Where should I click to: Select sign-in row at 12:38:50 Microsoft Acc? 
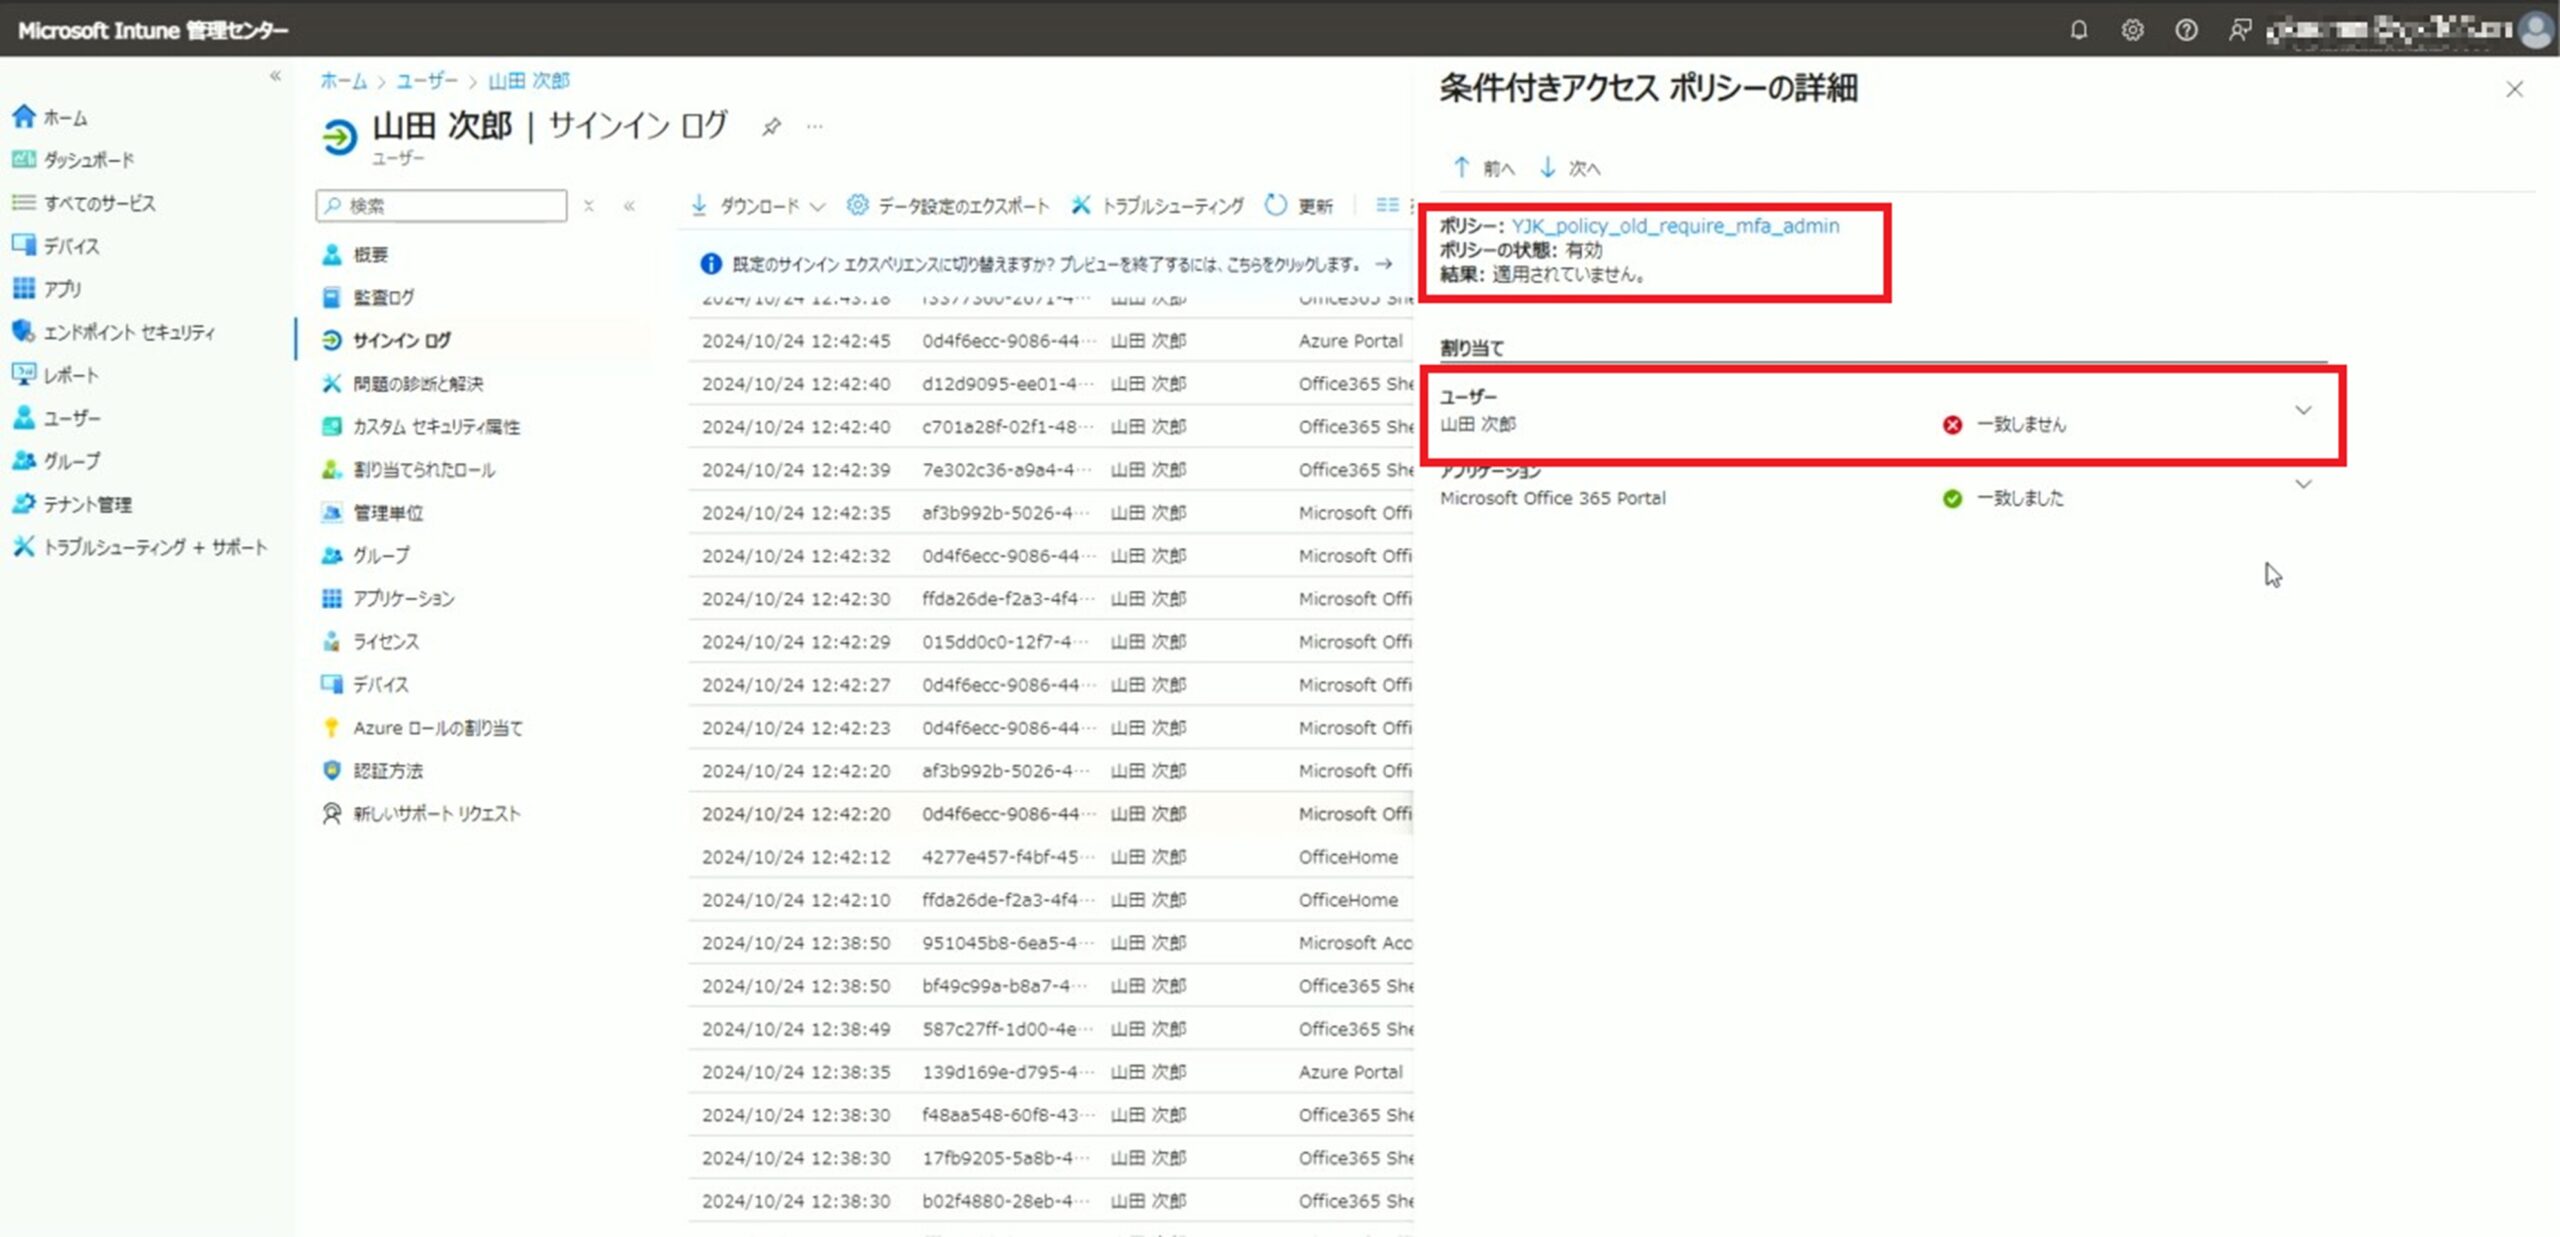tap(1050, 943)
